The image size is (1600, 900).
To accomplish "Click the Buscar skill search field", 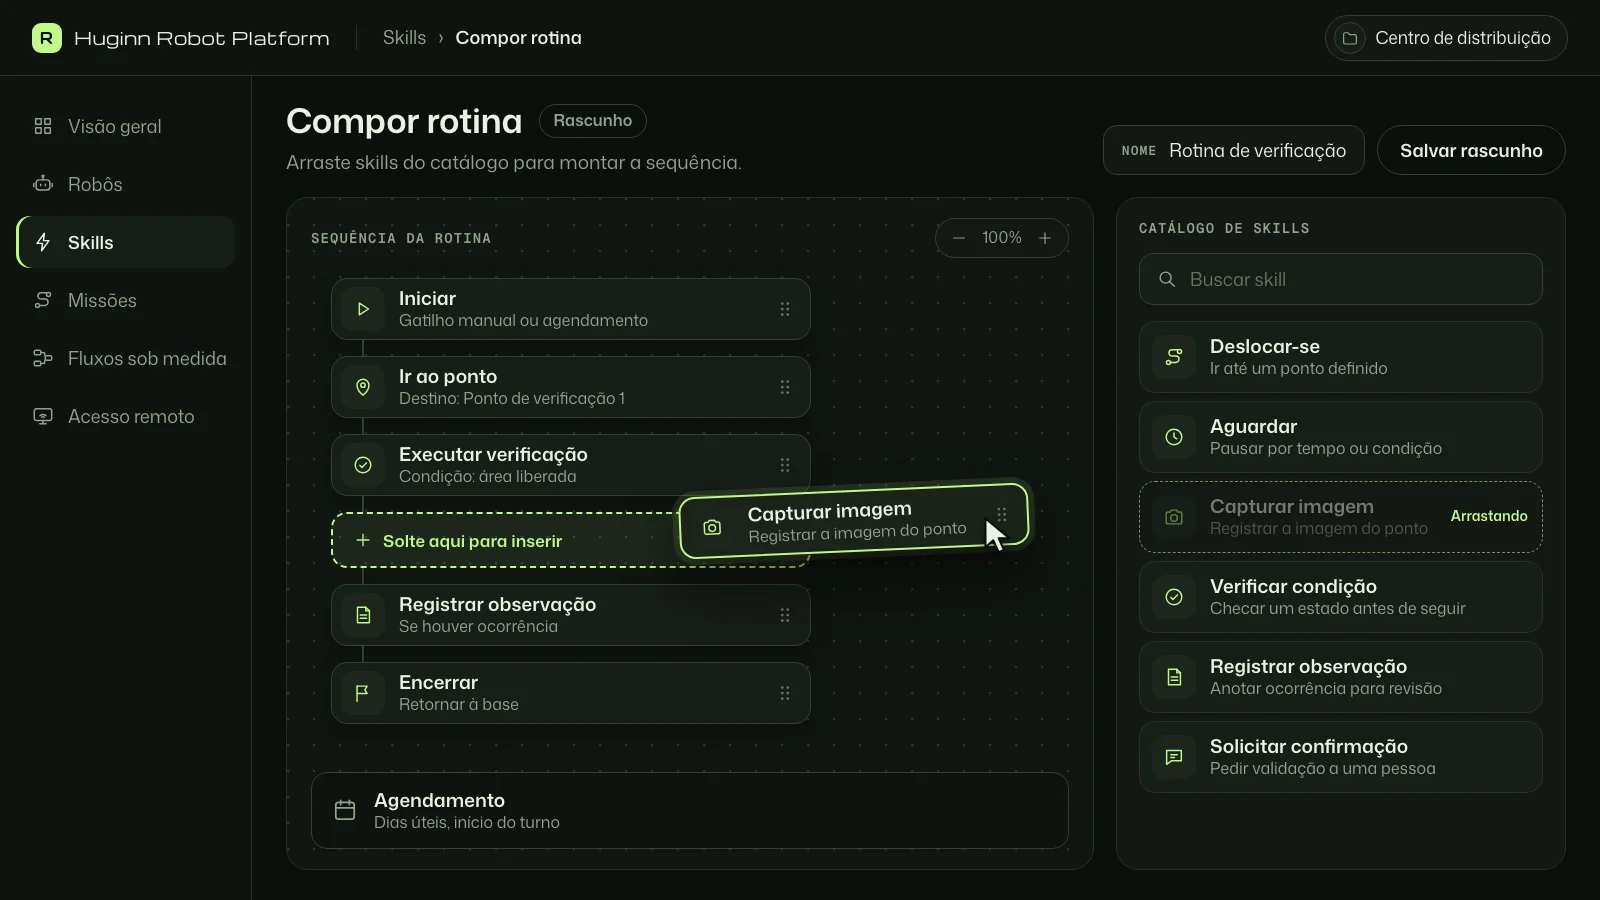I will [x=1340, y=279].
